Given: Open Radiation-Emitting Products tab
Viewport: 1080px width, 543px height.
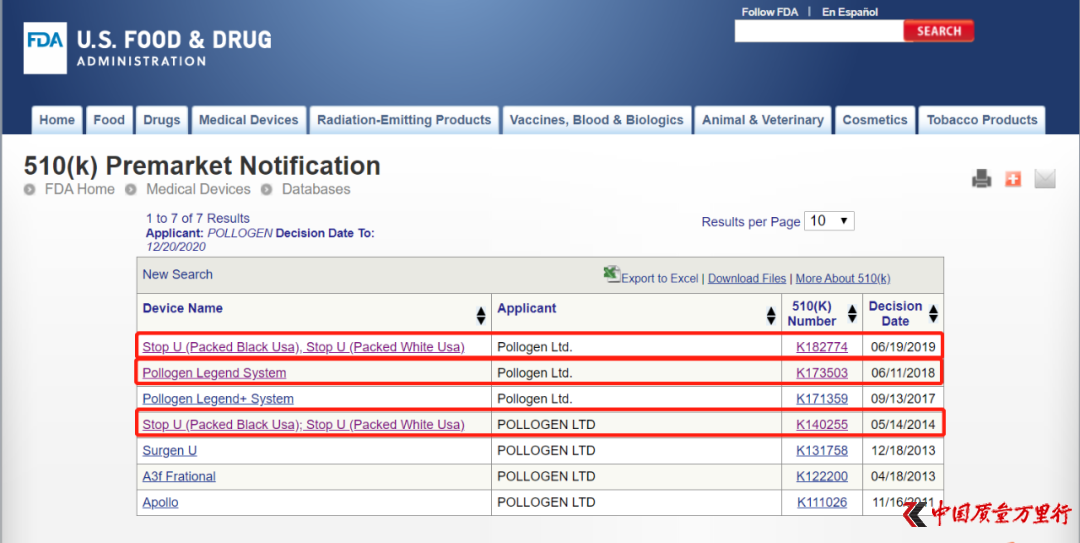Looking at the screenshot, I should pos(404,120).
